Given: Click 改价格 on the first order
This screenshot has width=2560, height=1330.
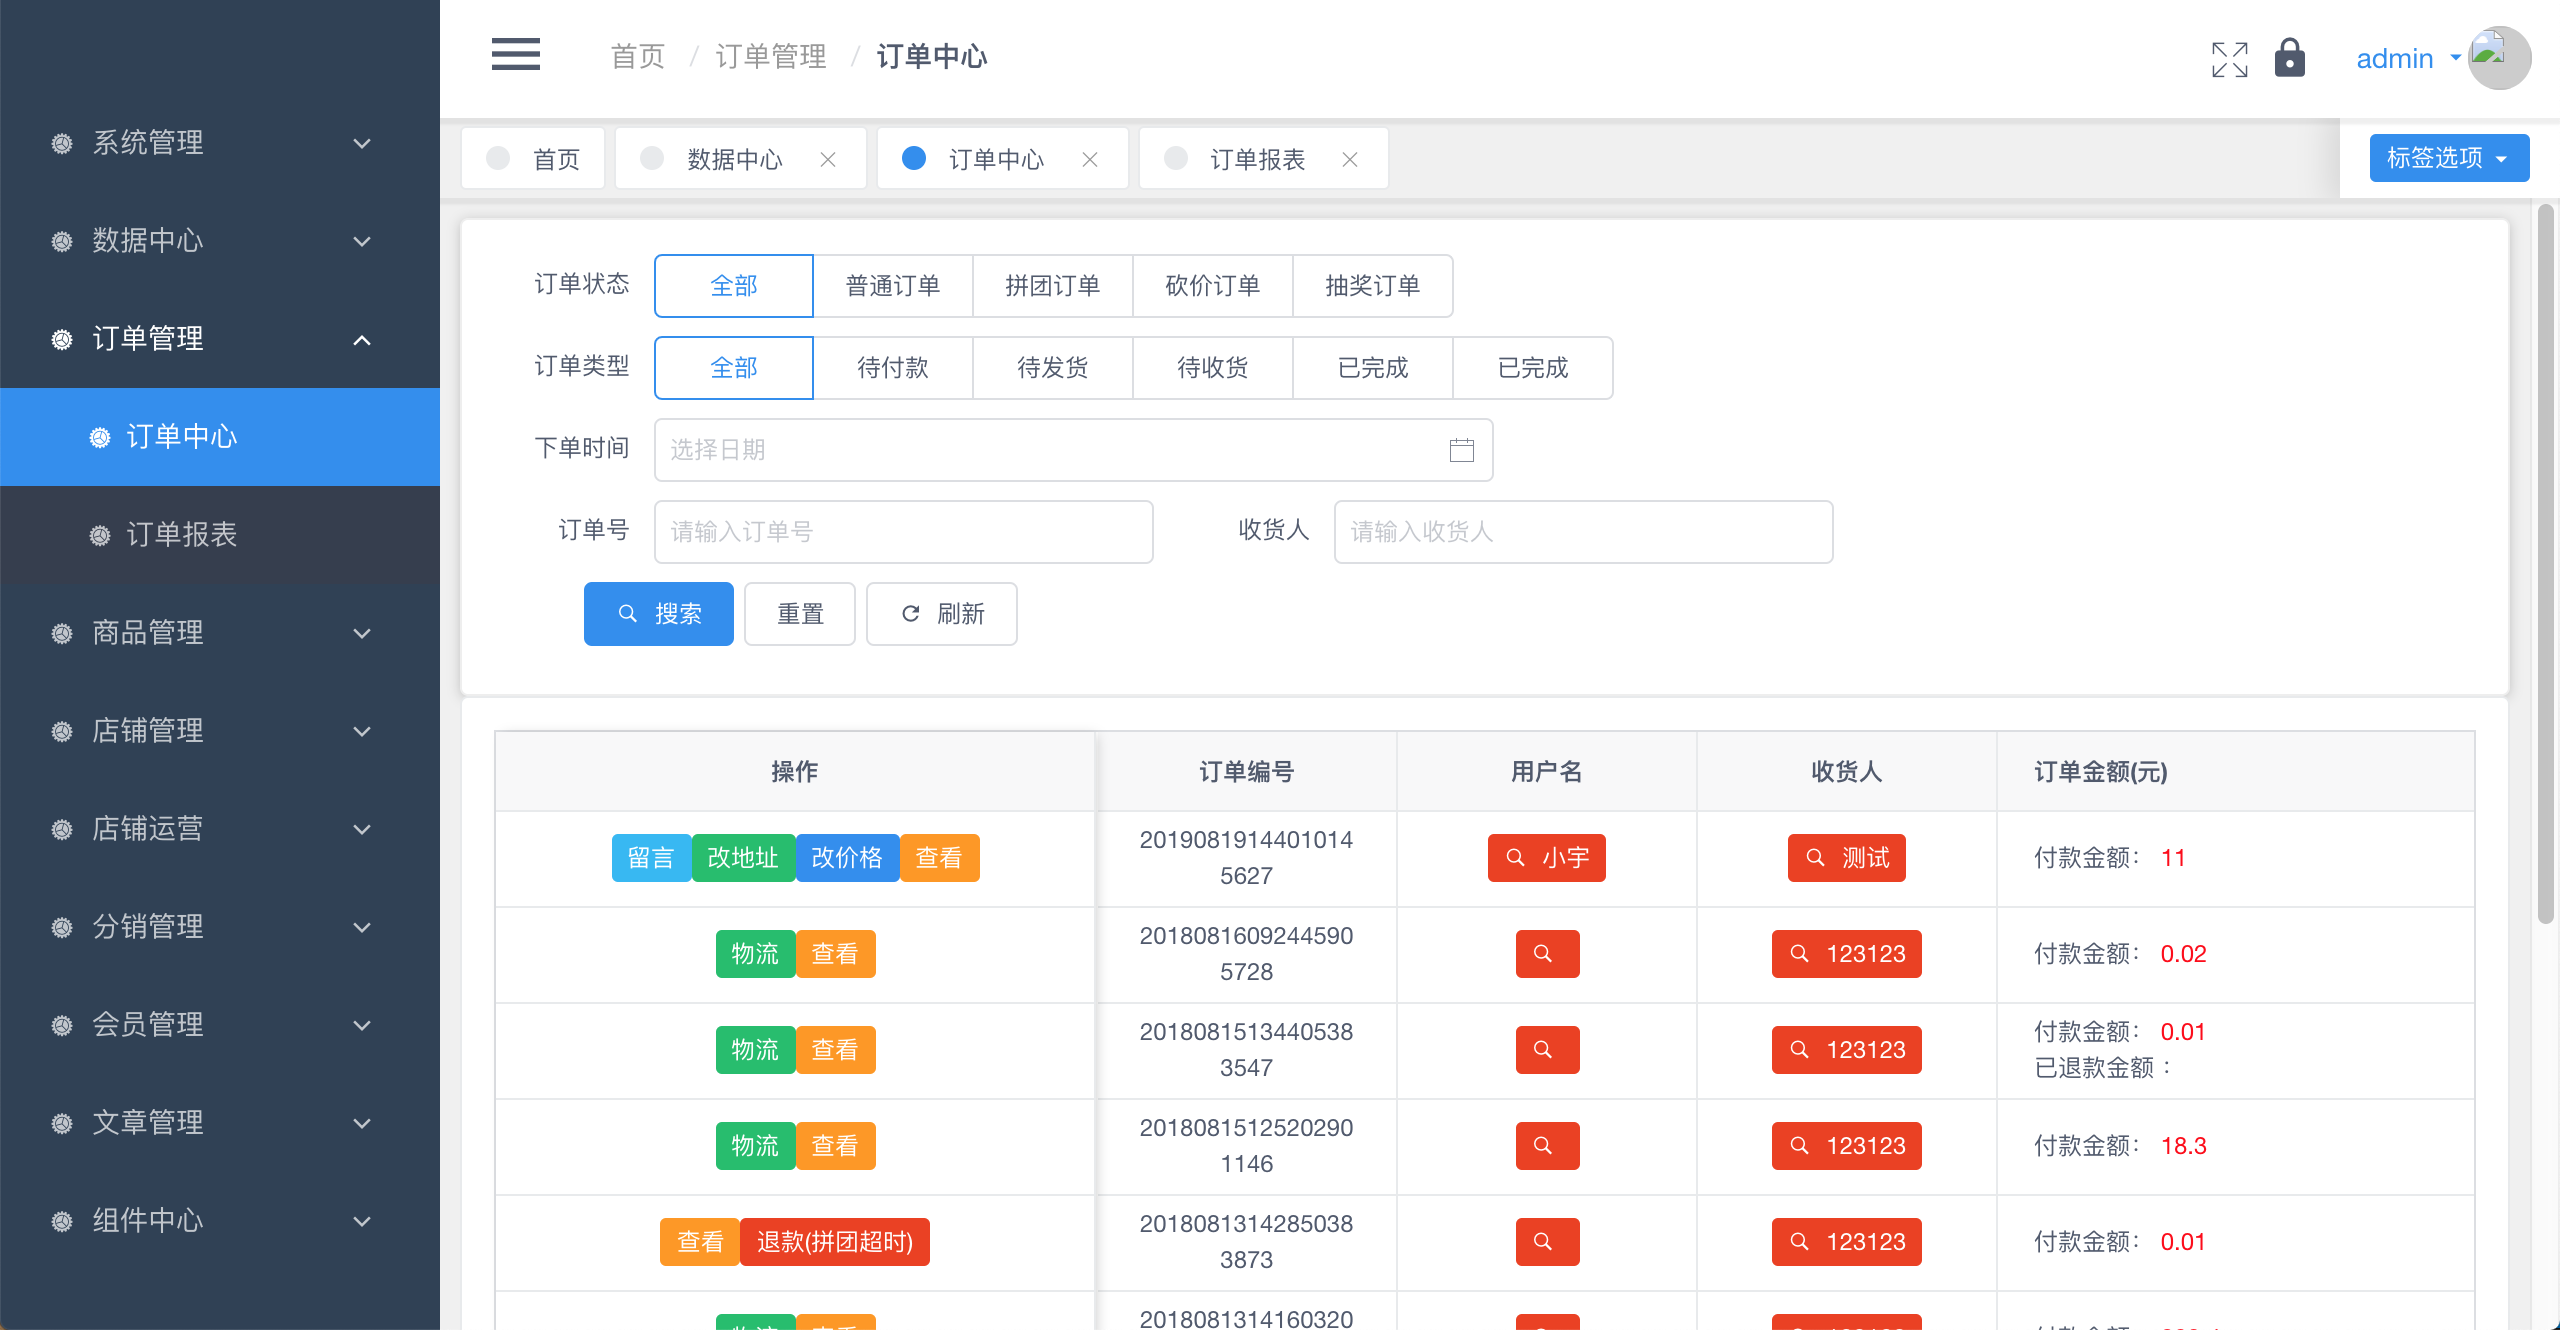Looking at the screenshot, I should (846, 858).
